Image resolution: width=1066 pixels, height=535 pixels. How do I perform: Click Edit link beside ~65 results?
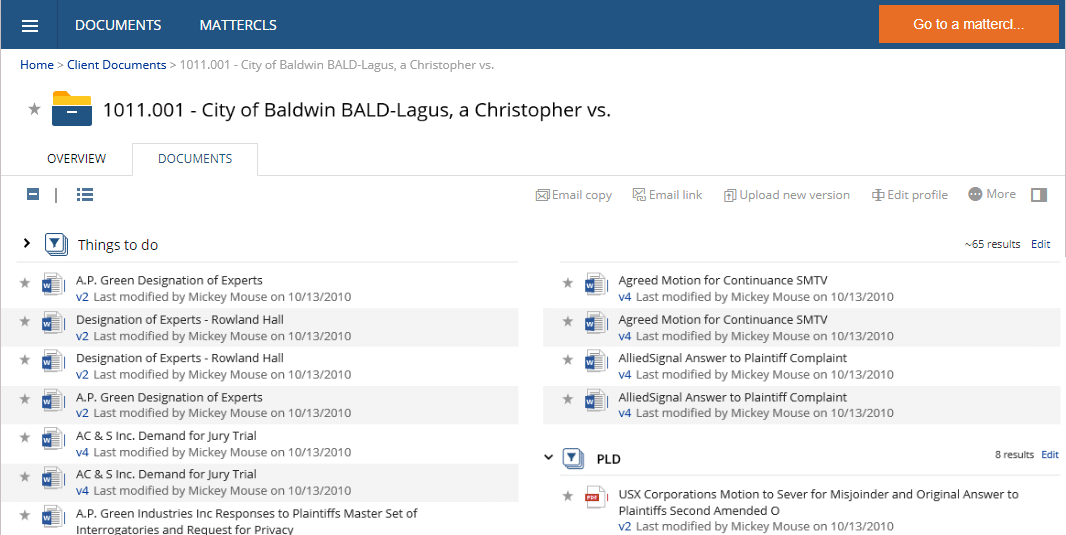pos(1041,244)
